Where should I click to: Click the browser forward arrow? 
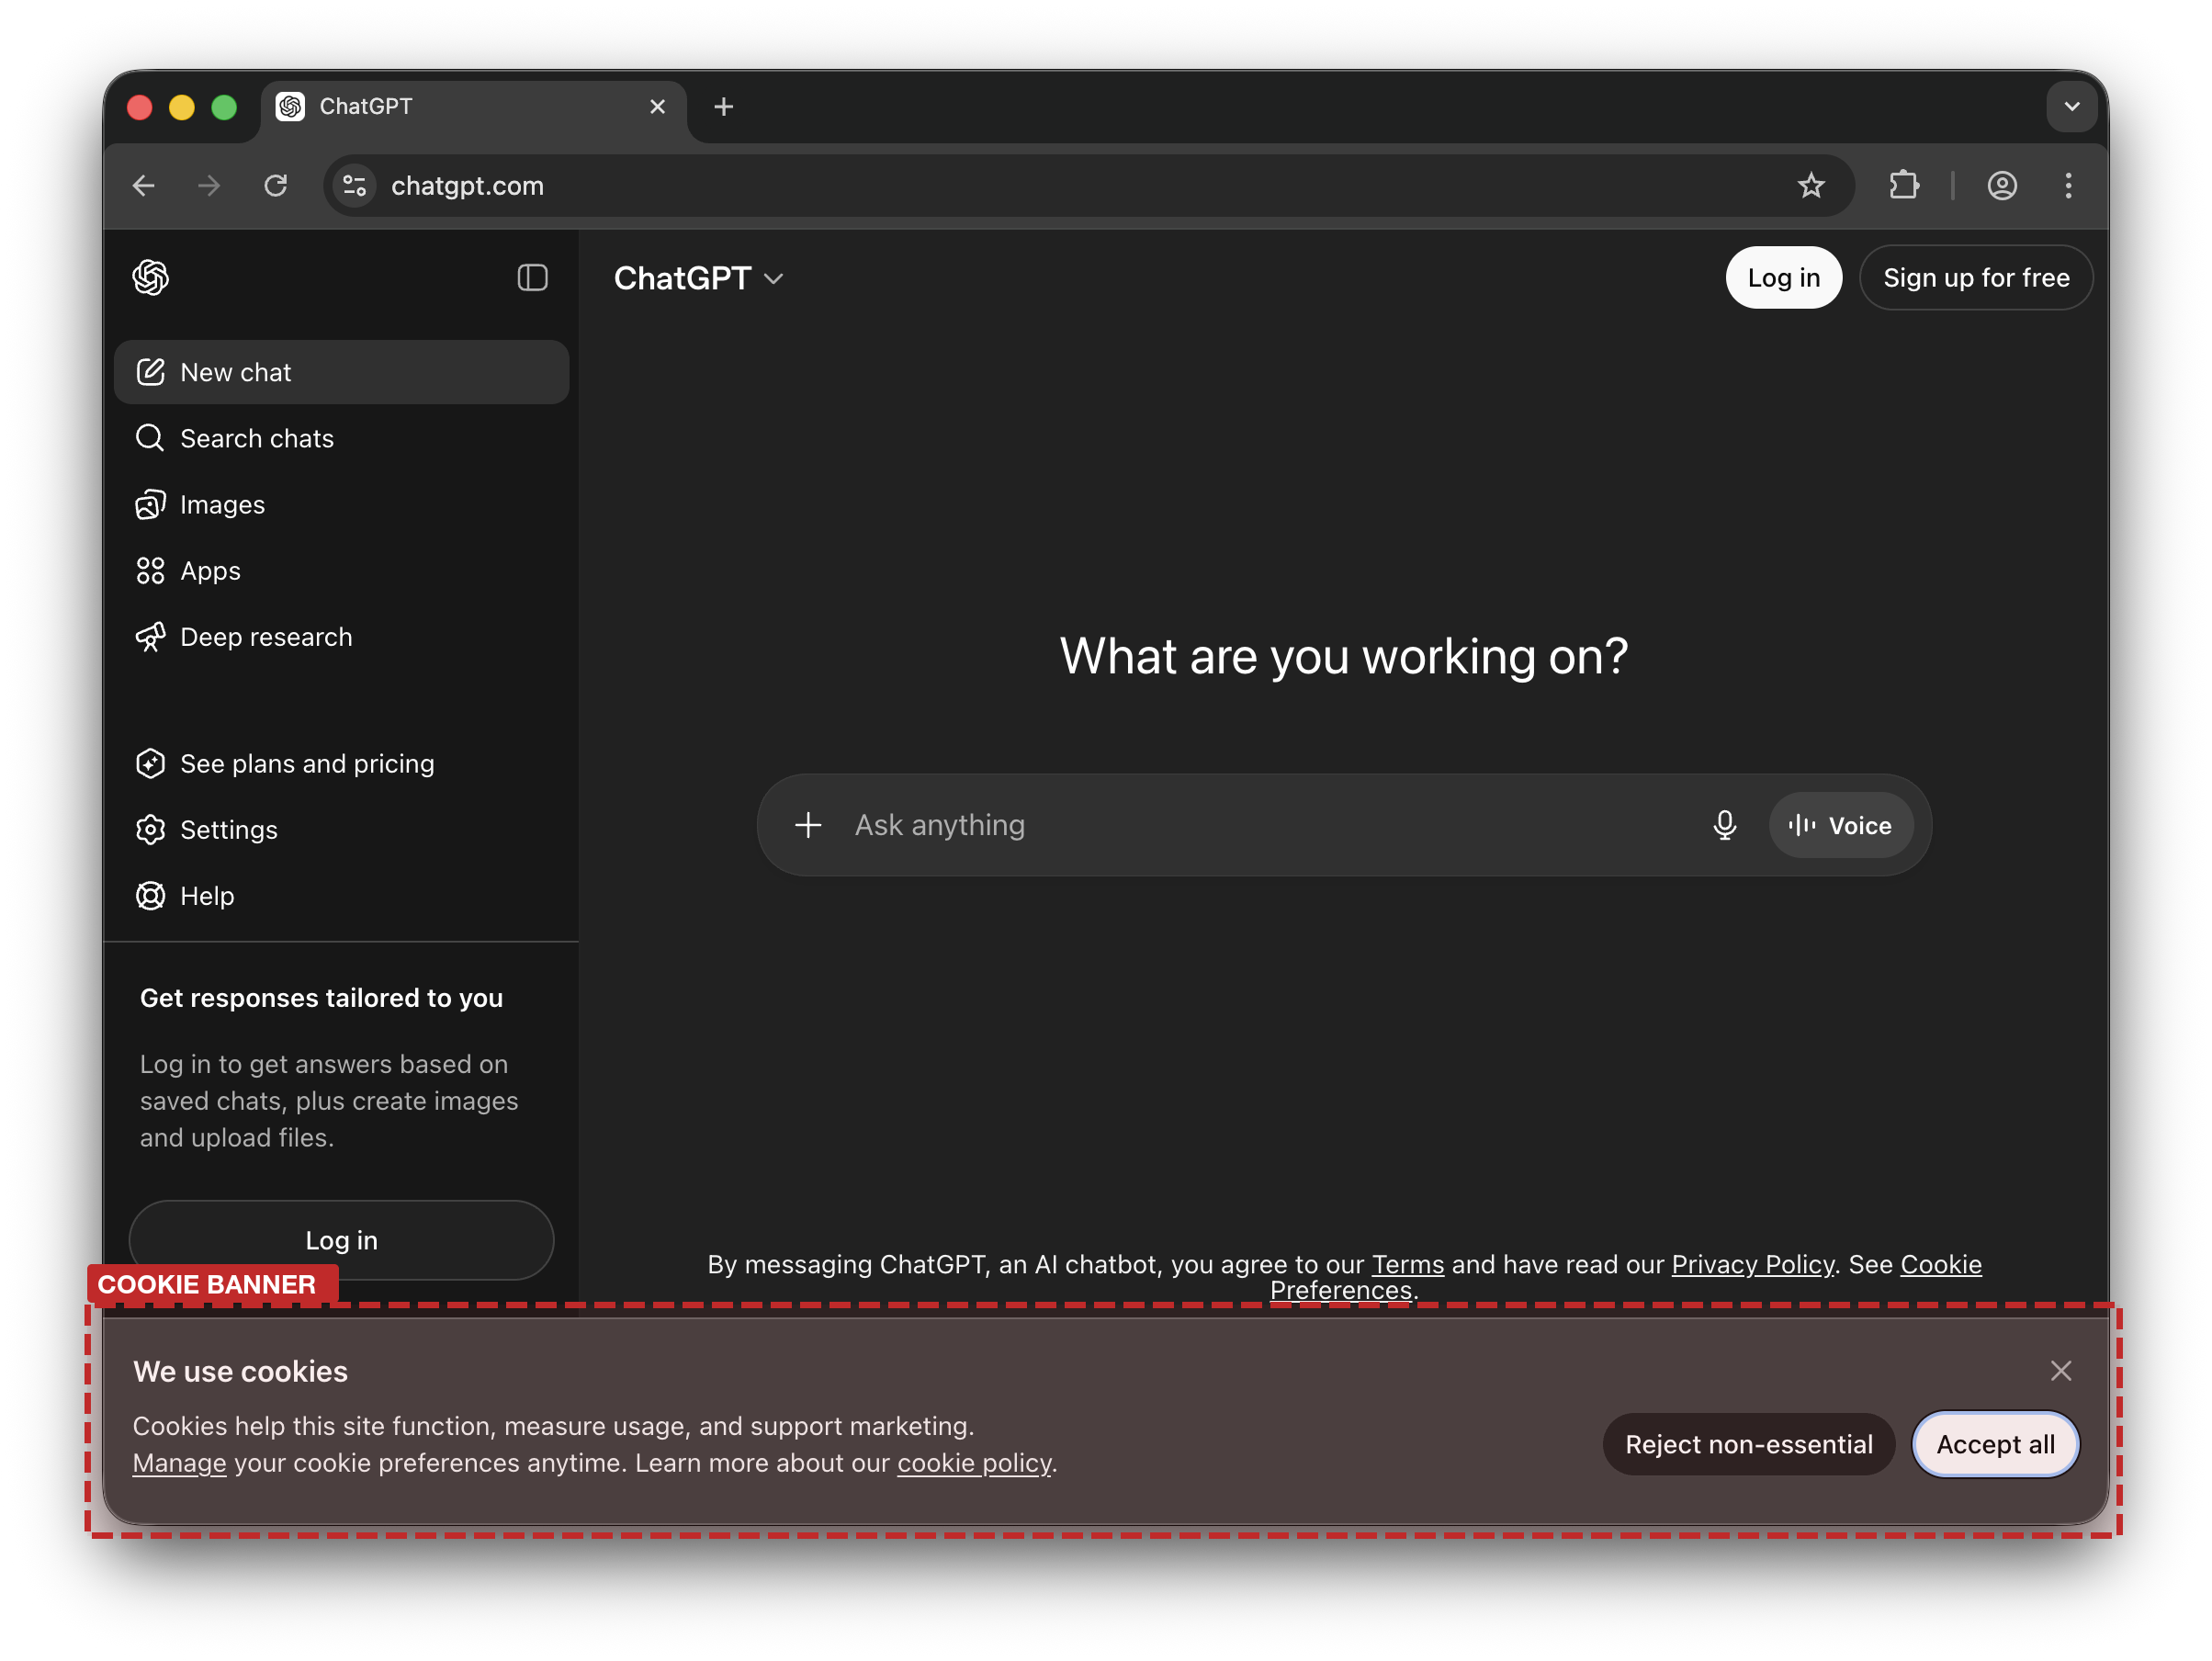click(x=209, y=186)
